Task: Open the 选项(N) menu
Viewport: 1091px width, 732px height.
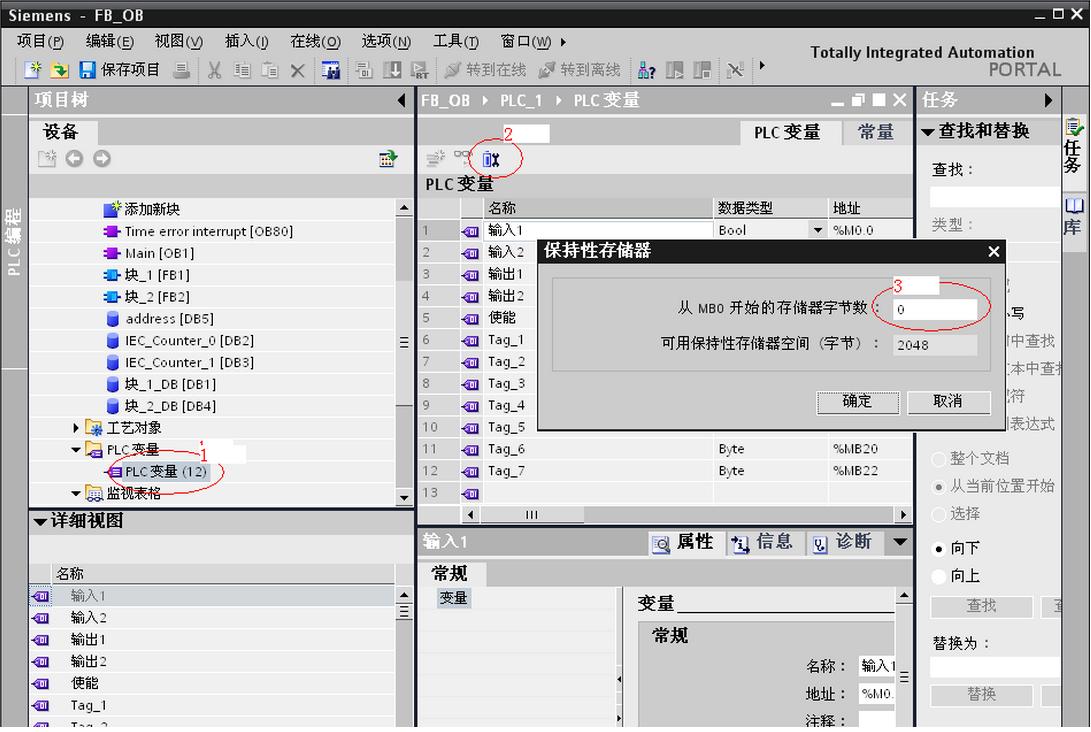Action: (x=386, y=42)
